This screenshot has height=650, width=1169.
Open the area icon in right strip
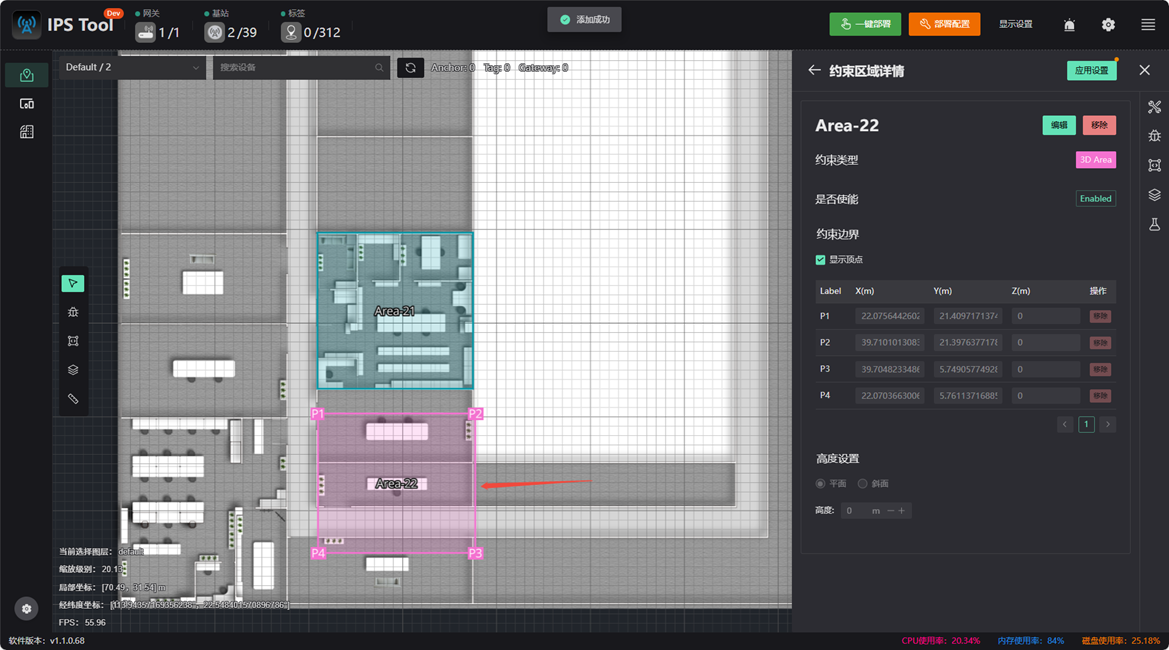point(1154,165)
